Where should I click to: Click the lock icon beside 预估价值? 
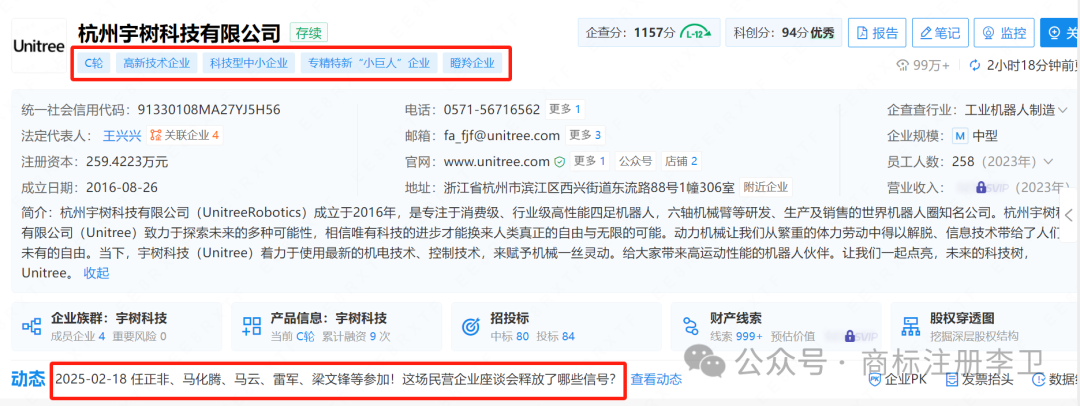point(849,336)
